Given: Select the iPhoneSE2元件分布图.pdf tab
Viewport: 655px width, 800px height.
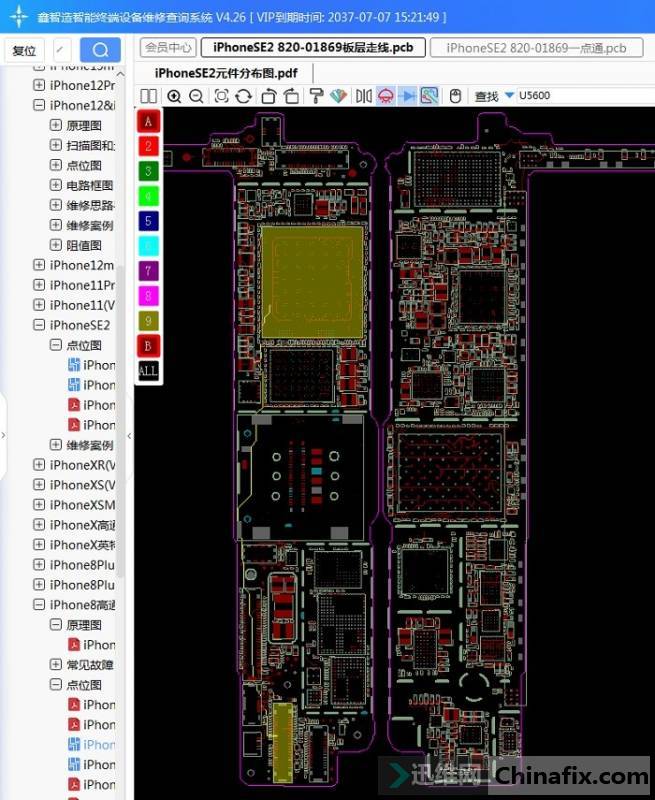Looking at the screenshot, I should (225, 73).
